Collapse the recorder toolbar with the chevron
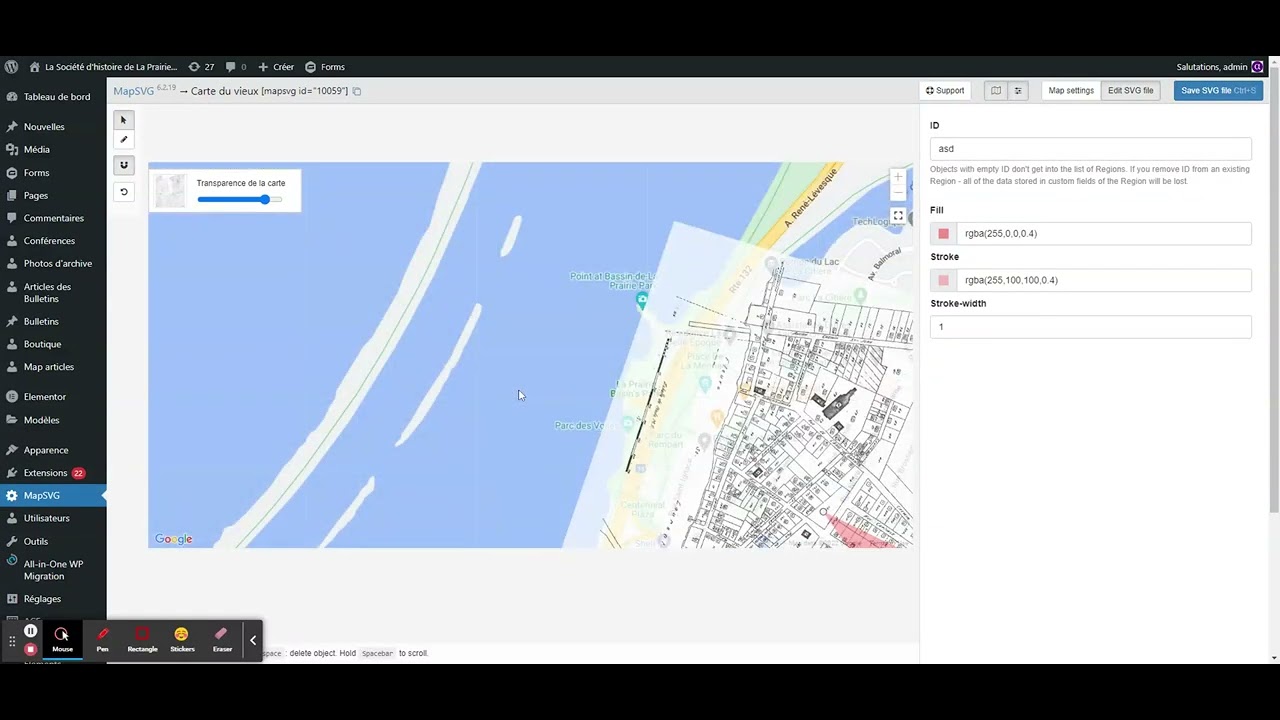 coord(253,640)
